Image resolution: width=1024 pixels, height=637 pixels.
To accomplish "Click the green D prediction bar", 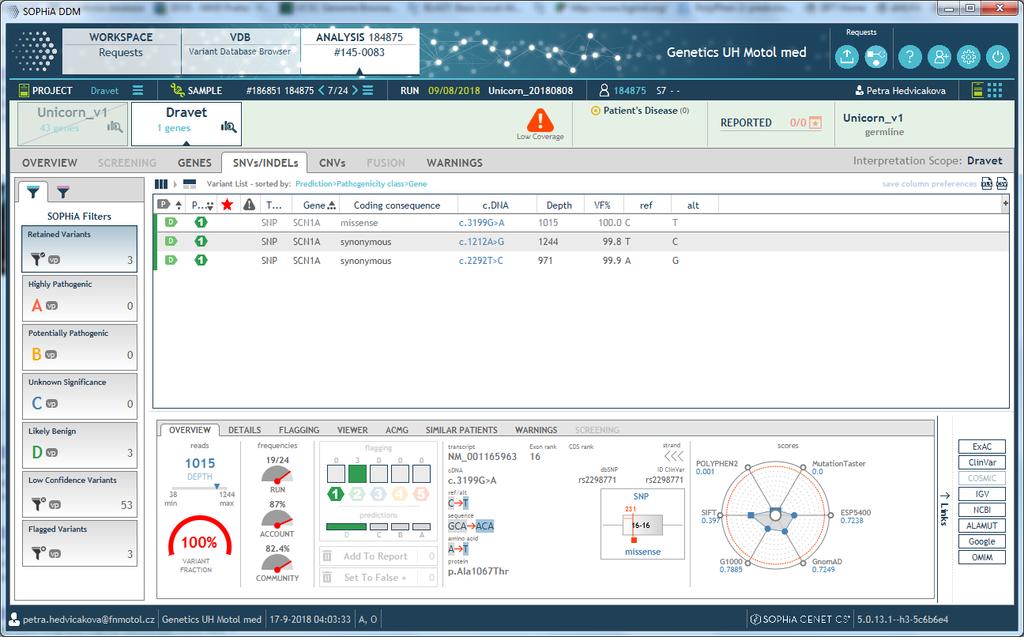I will tap(346, 527).
